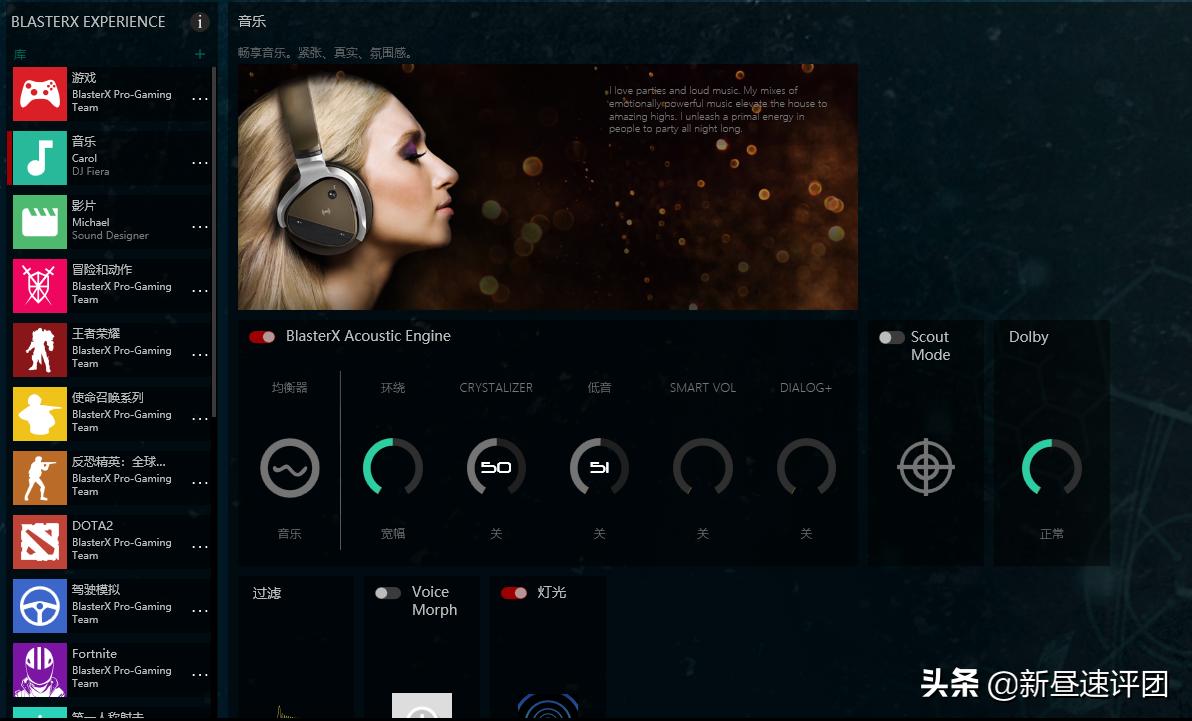Select the 影片 clapperboard profile icon
Screen dimensions: 1192x721
40,221
